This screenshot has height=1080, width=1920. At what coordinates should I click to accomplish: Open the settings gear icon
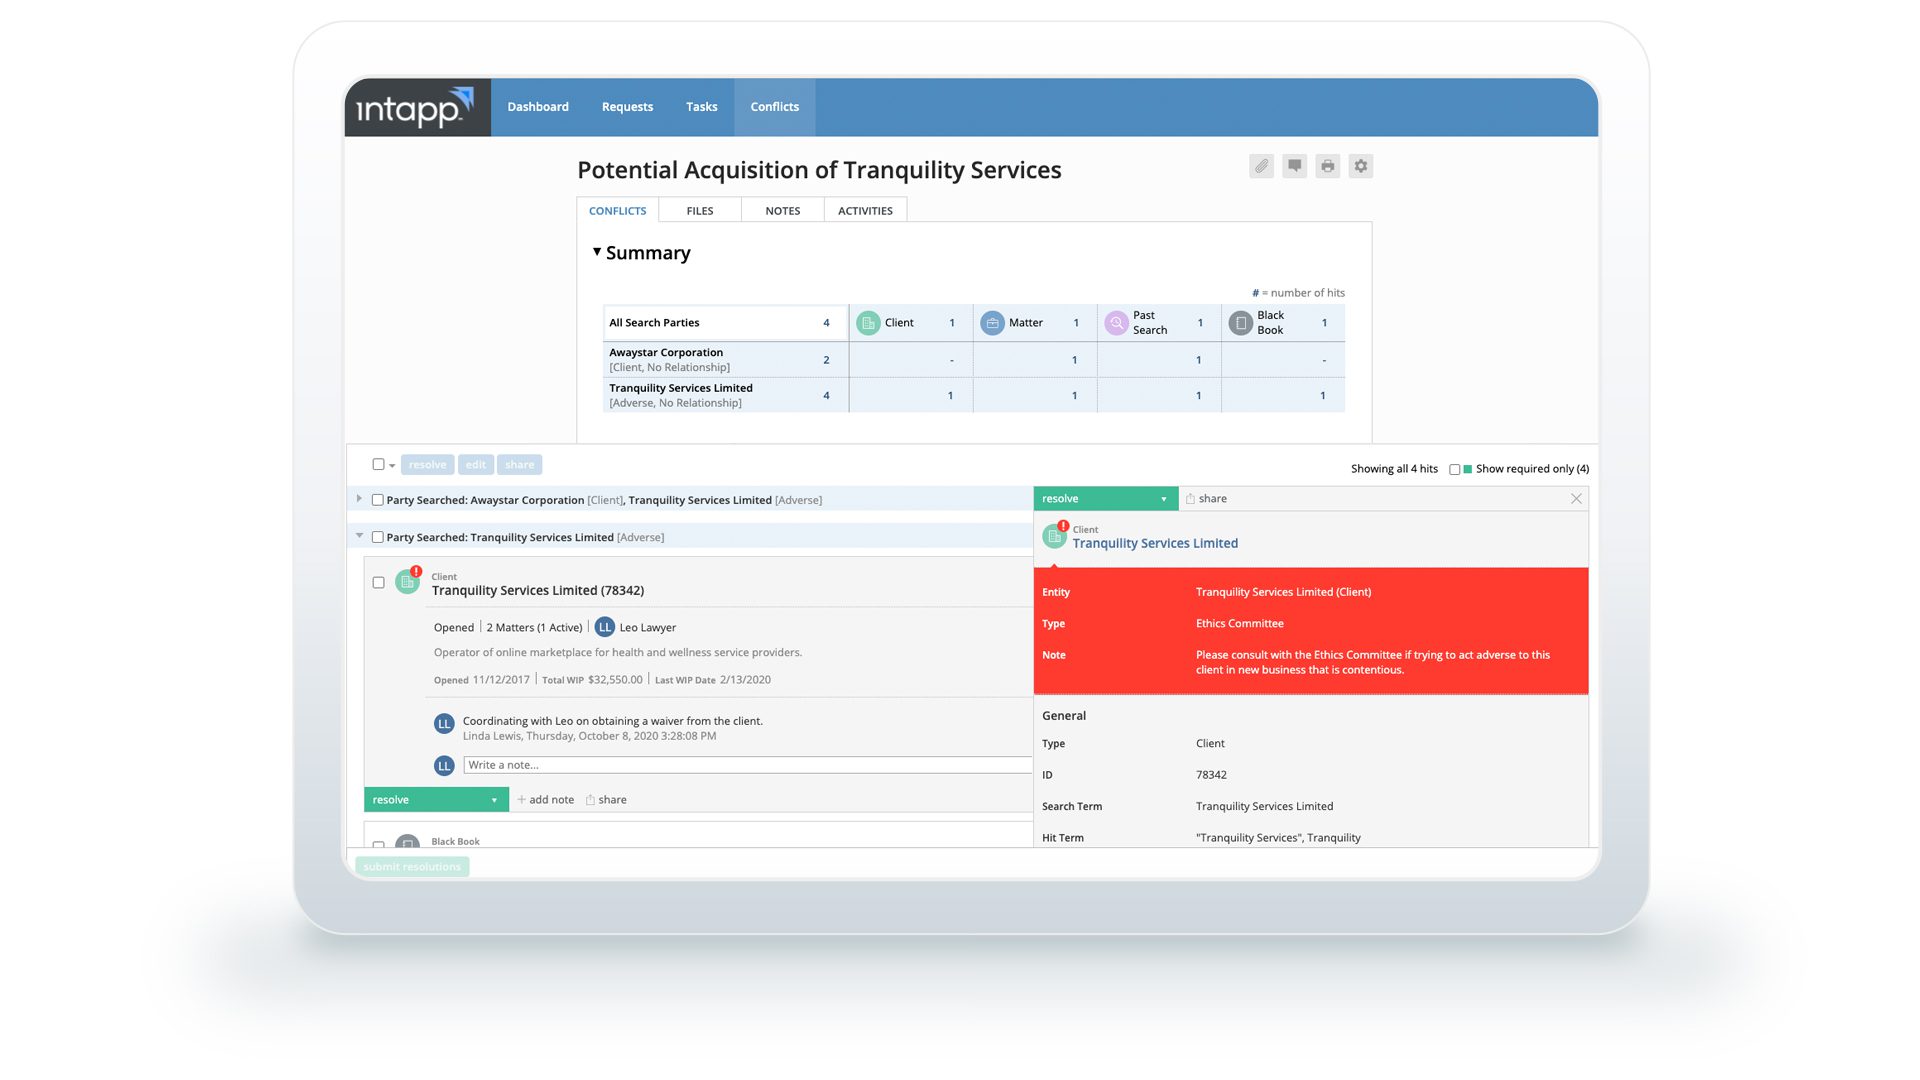(x=1360, y=166)
